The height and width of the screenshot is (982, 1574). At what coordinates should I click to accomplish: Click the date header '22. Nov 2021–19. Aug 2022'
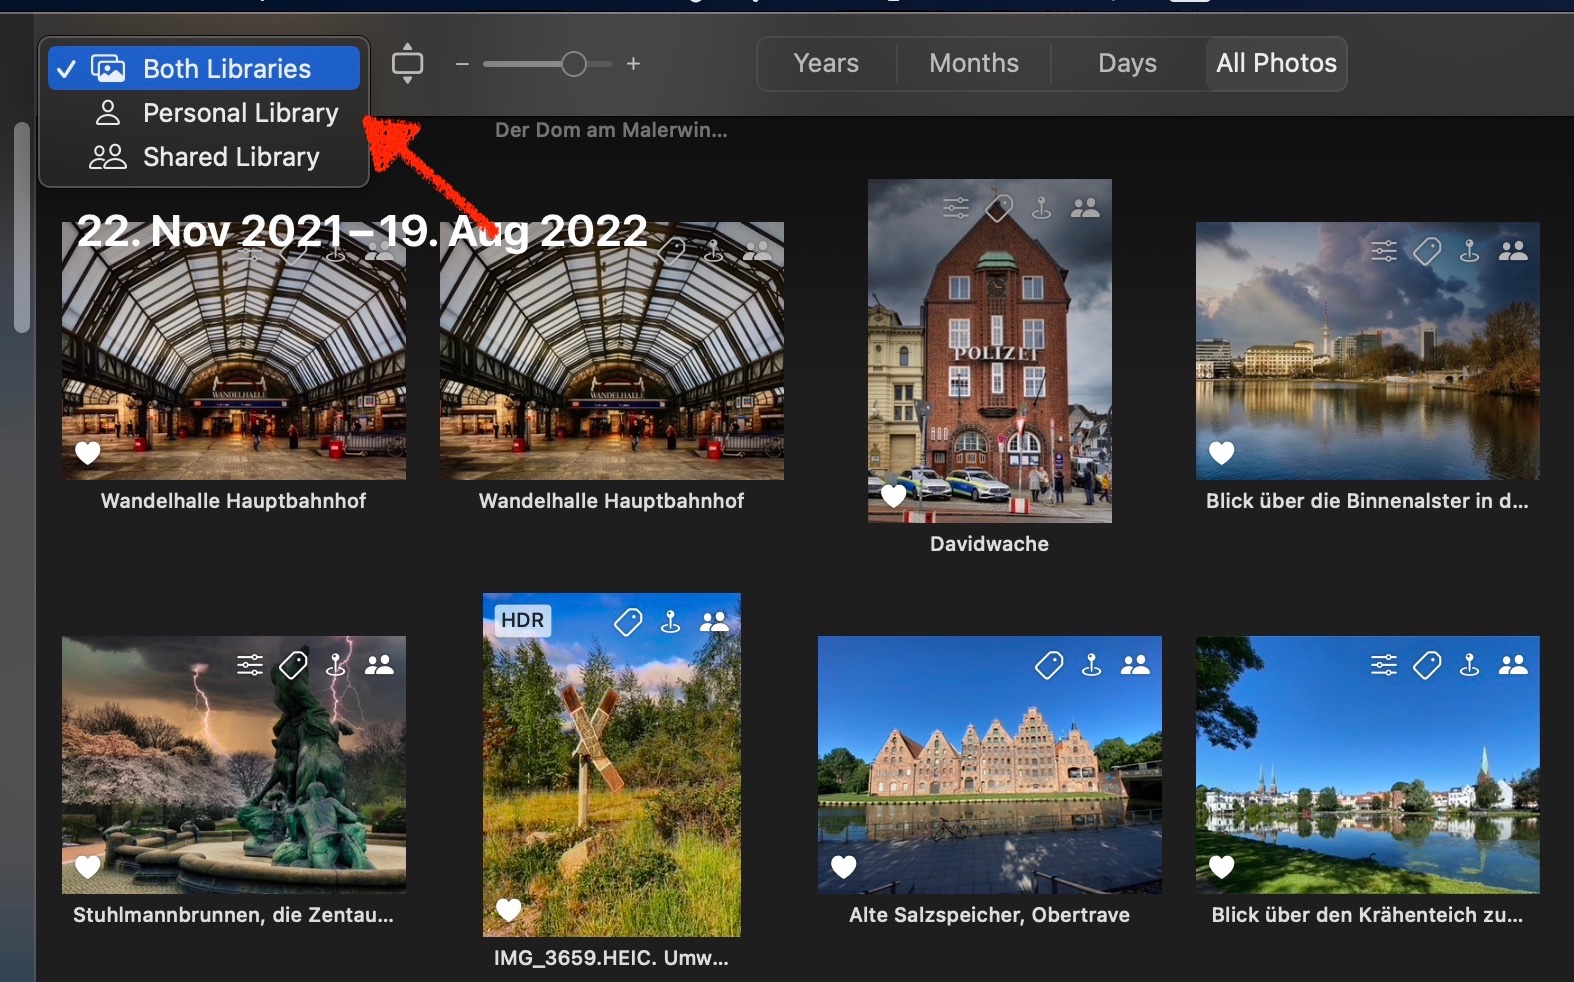click(x=362, y=231)
